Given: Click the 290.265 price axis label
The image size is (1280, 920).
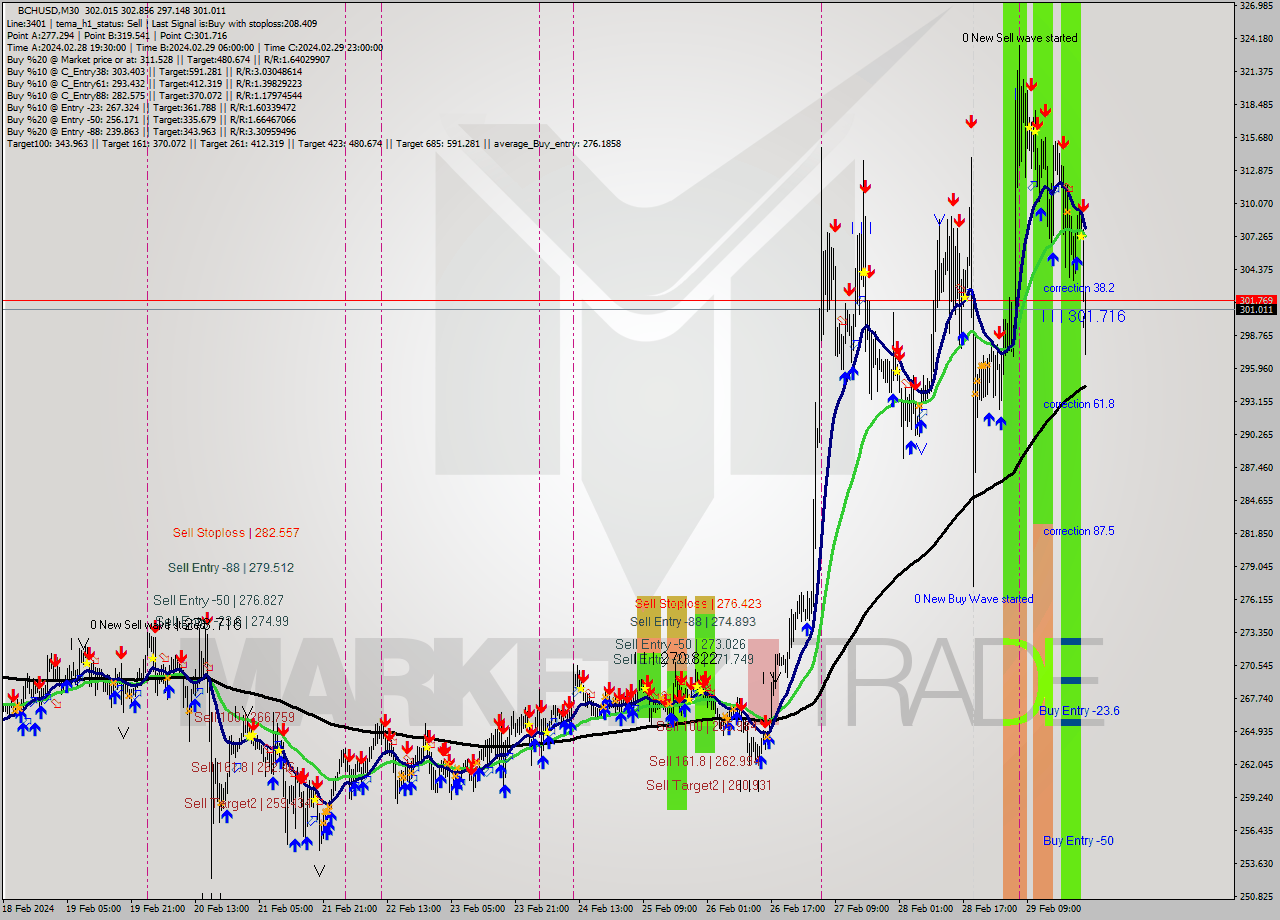Looking at the screenshot, I should tap(1256, 434).
